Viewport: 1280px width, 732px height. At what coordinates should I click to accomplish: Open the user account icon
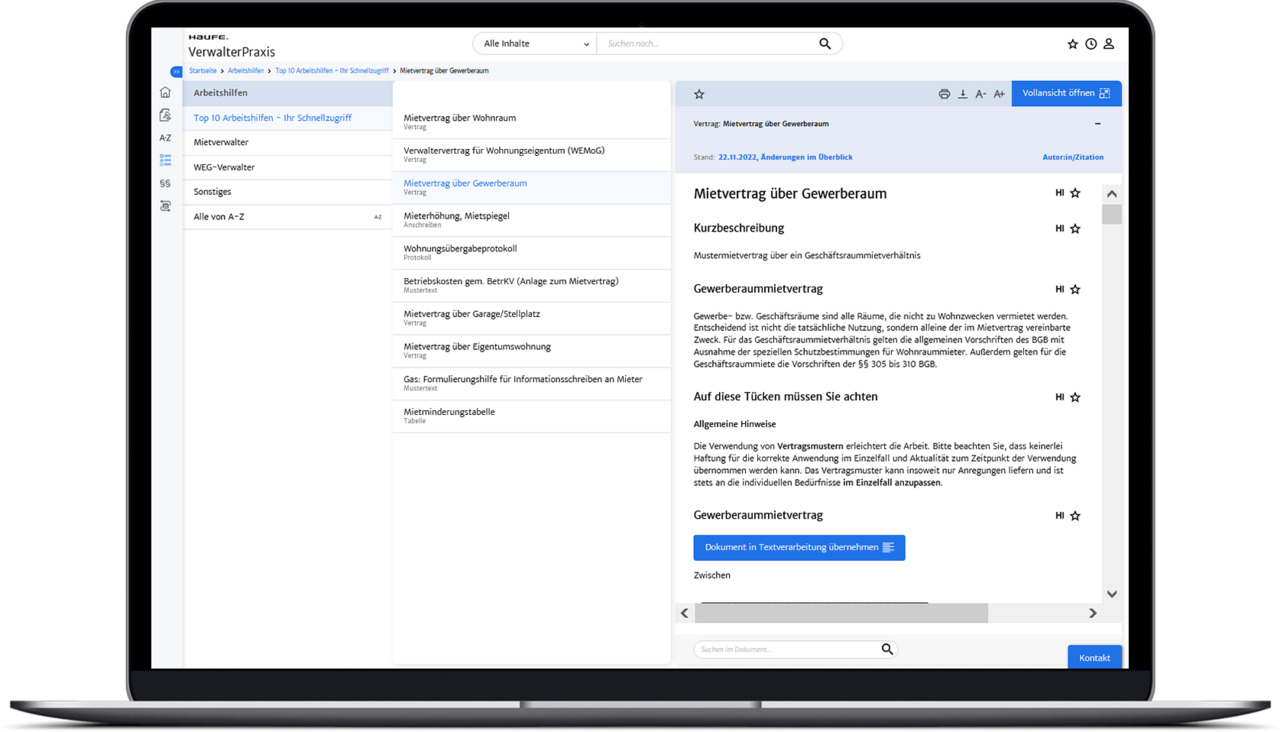(x=1109, y=44)
